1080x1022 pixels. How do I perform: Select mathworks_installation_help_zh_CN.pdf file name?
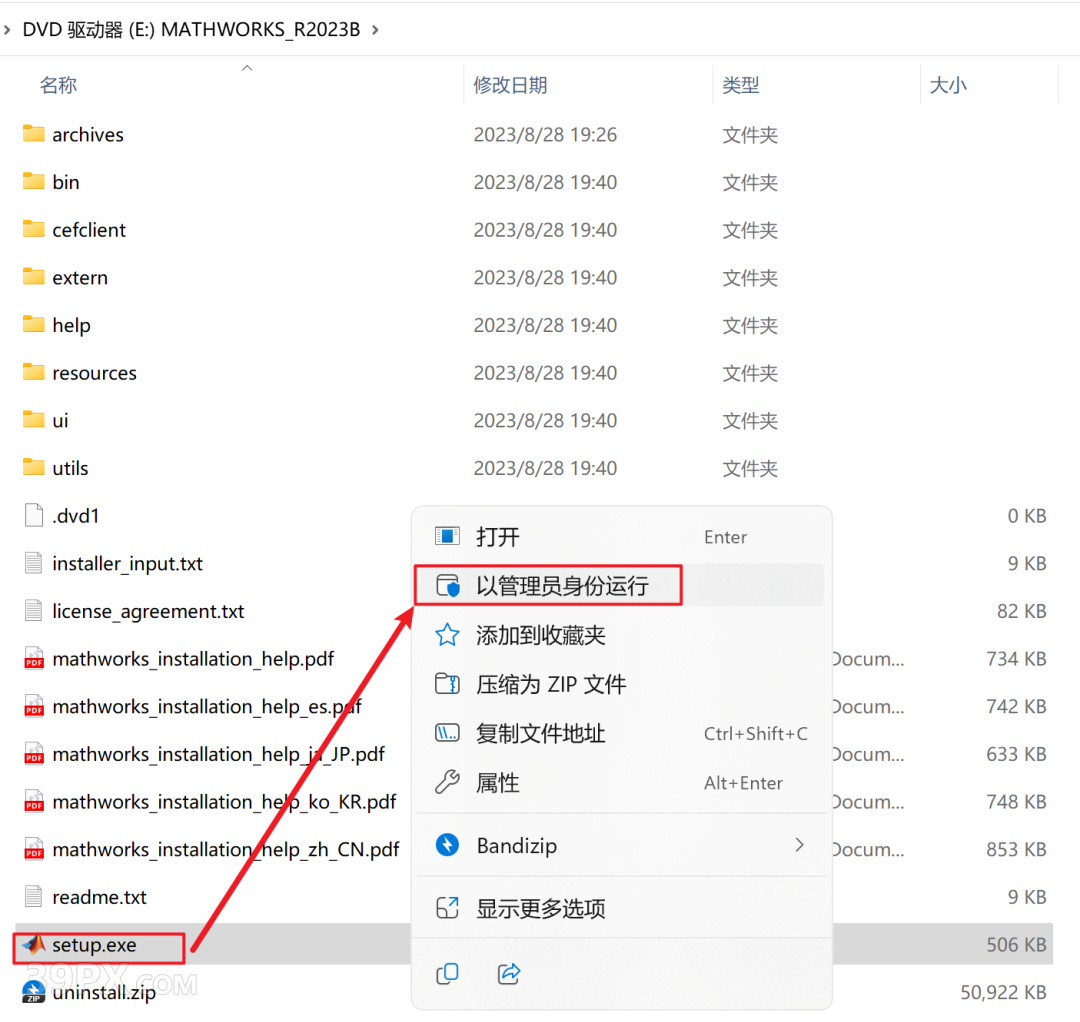226,850
